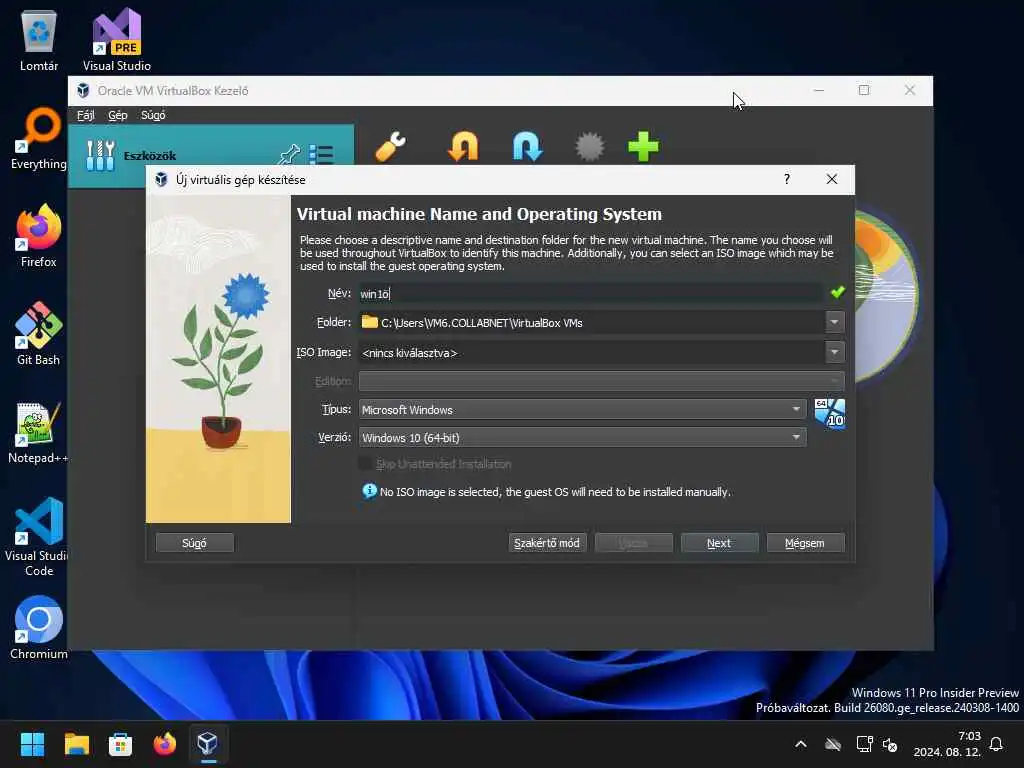Select the Everything search desktop icon
Image resolution: width=1024 pixels, height=768 pixels.
coord(39,139)
